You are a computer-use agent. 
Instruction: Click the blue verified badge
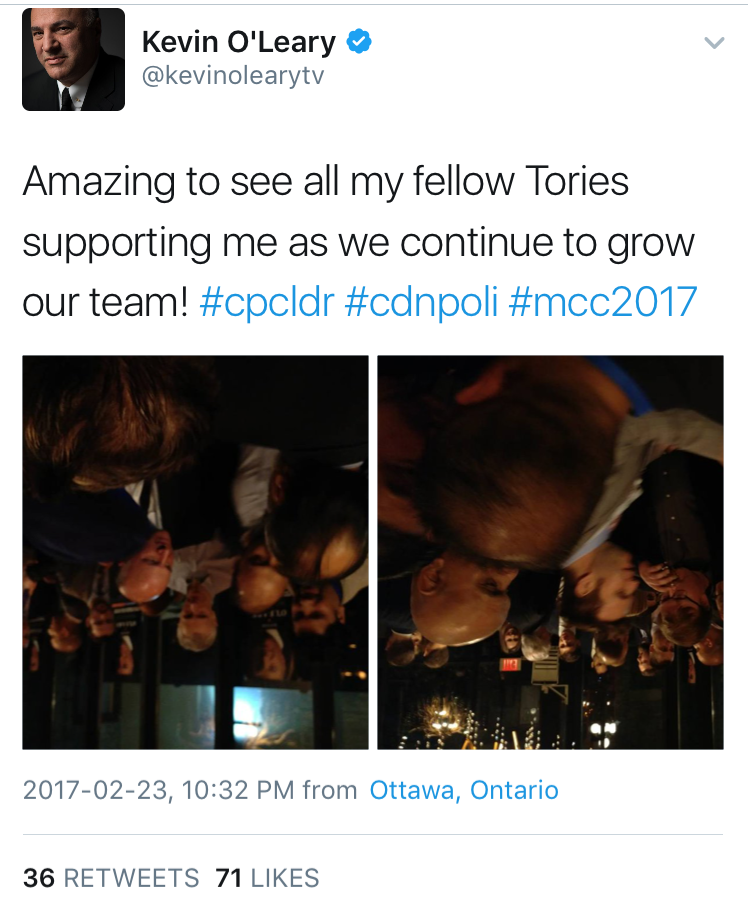359,41
